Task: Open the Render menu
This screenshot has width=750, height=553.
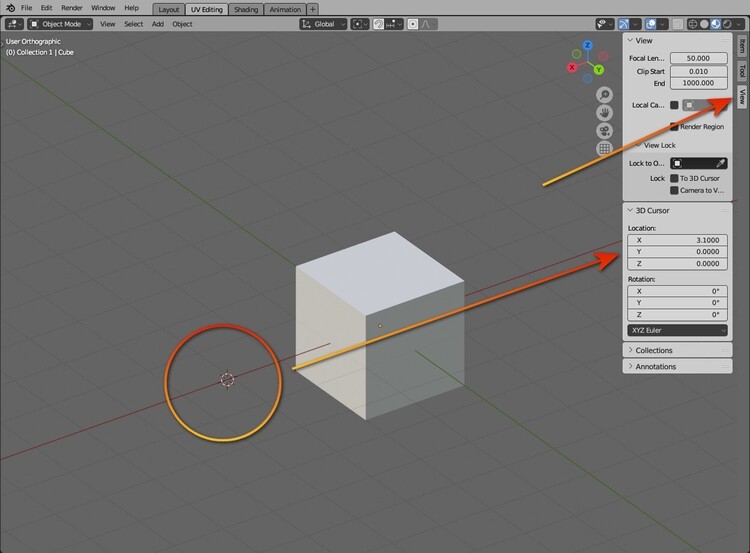Action: point(71,8)
